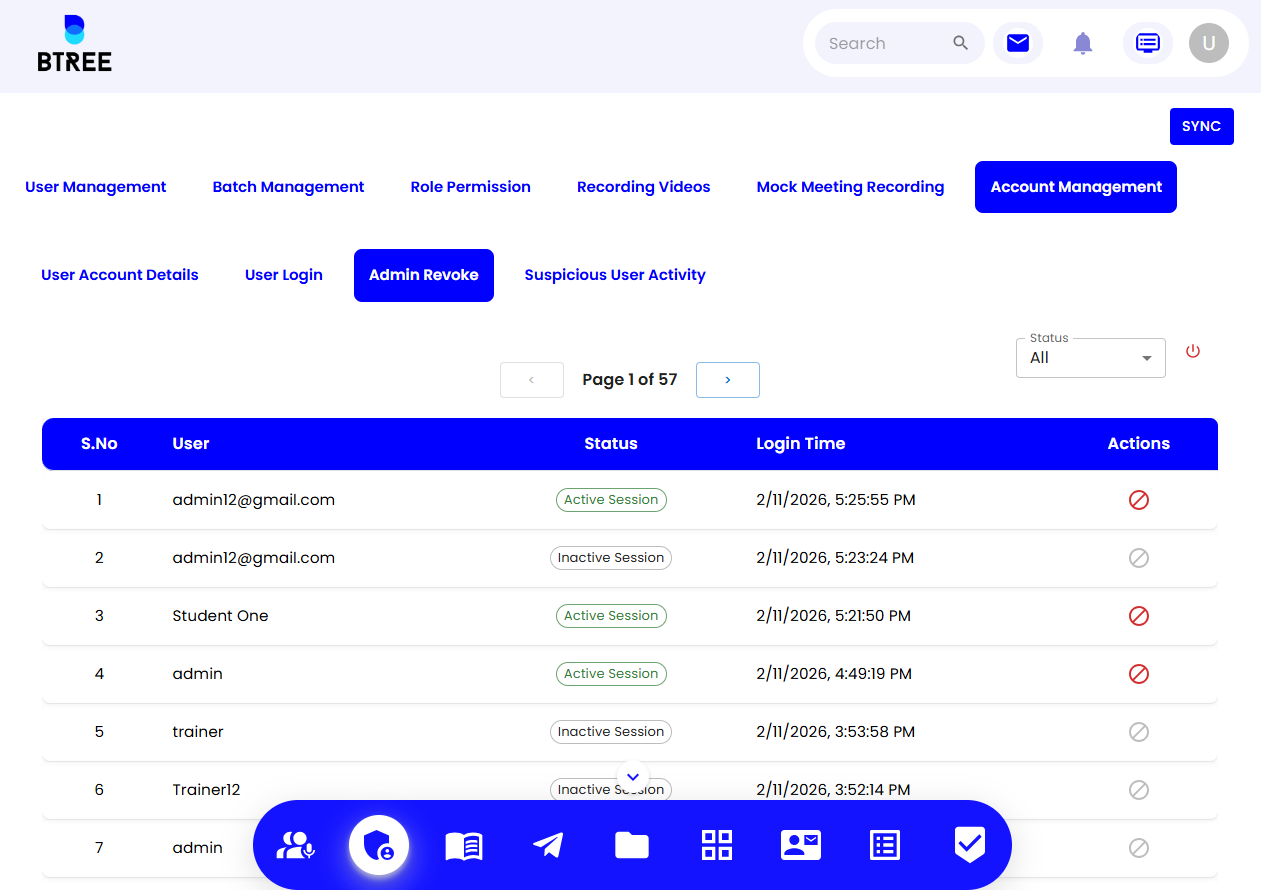Click login time 2/11/2026, 3:52:14 PM

point(834,790)
